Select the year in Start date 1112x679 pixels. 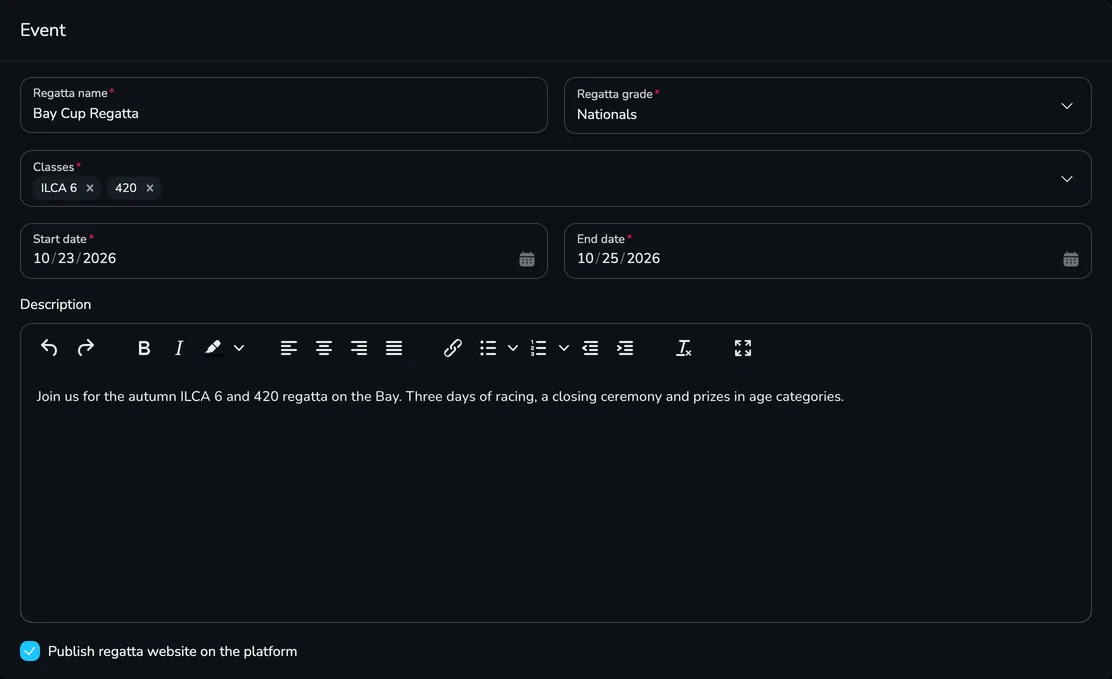tap(99, 258)
